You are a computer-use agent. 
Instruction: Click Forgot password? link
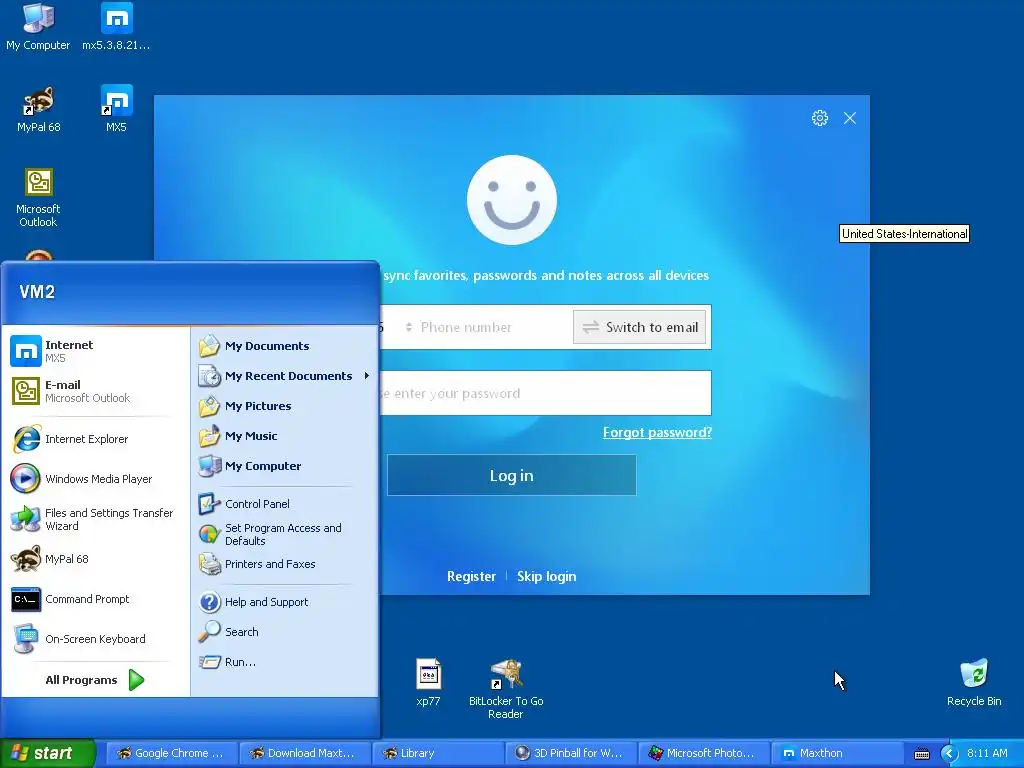[657, 432]
